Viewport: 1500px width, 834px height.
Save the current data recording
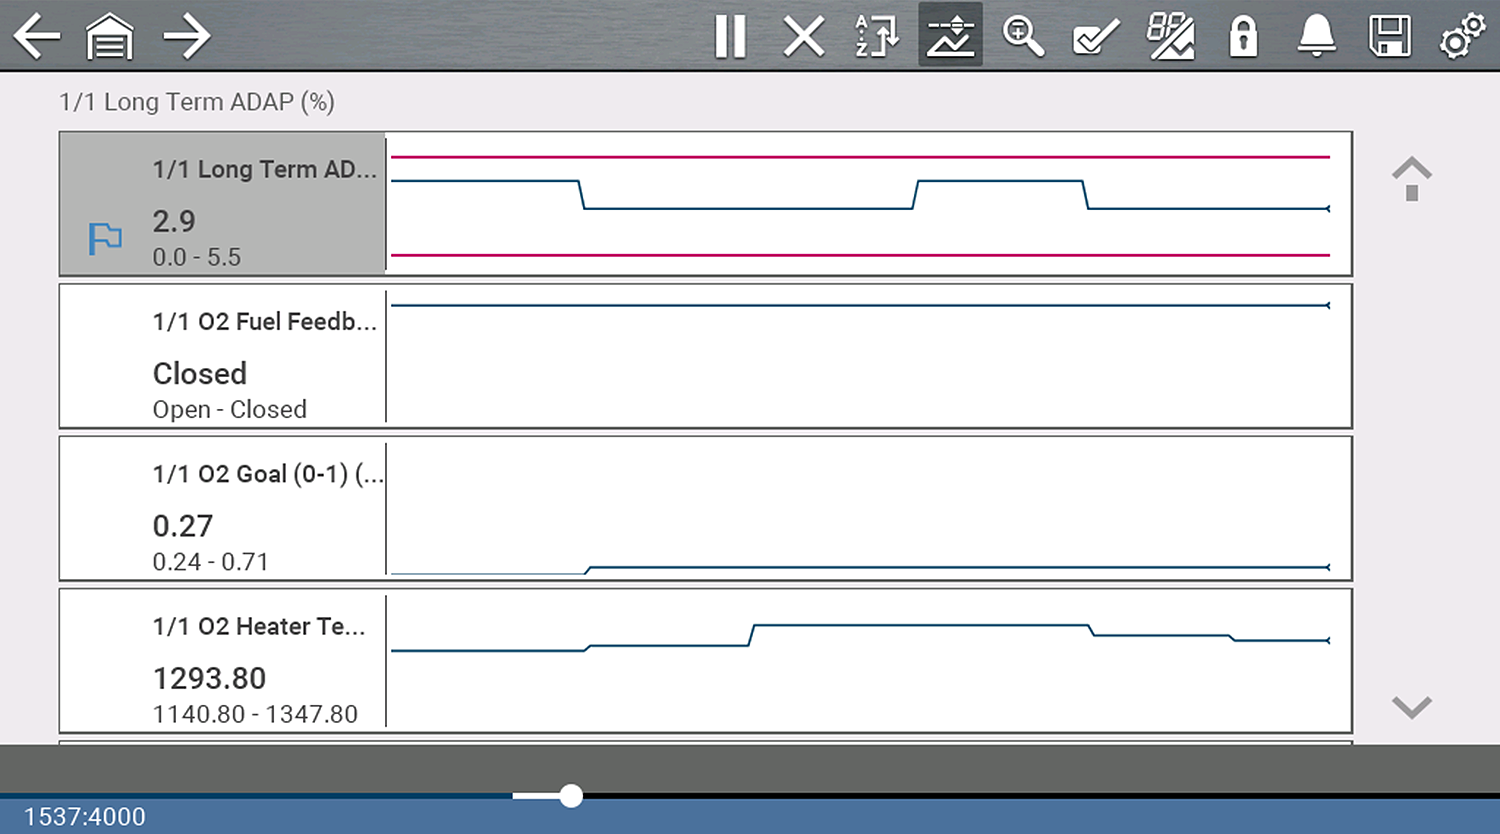(1388, 35)
